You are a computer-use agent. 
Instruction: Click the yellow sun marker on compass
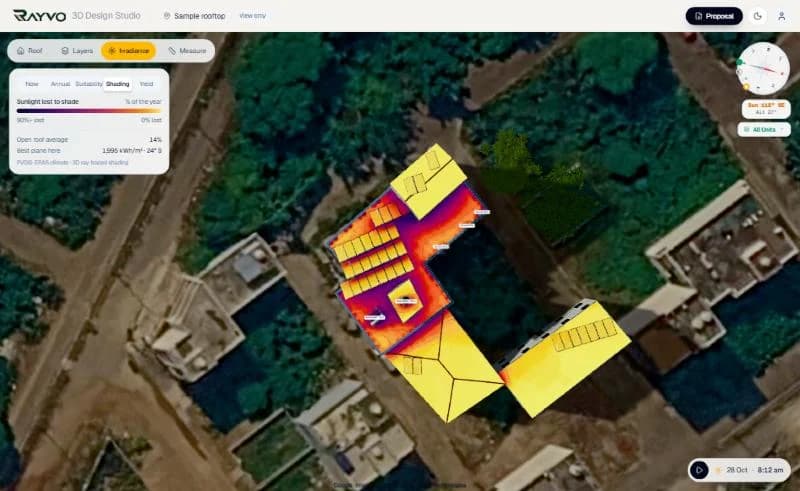[x=746, y=87]
